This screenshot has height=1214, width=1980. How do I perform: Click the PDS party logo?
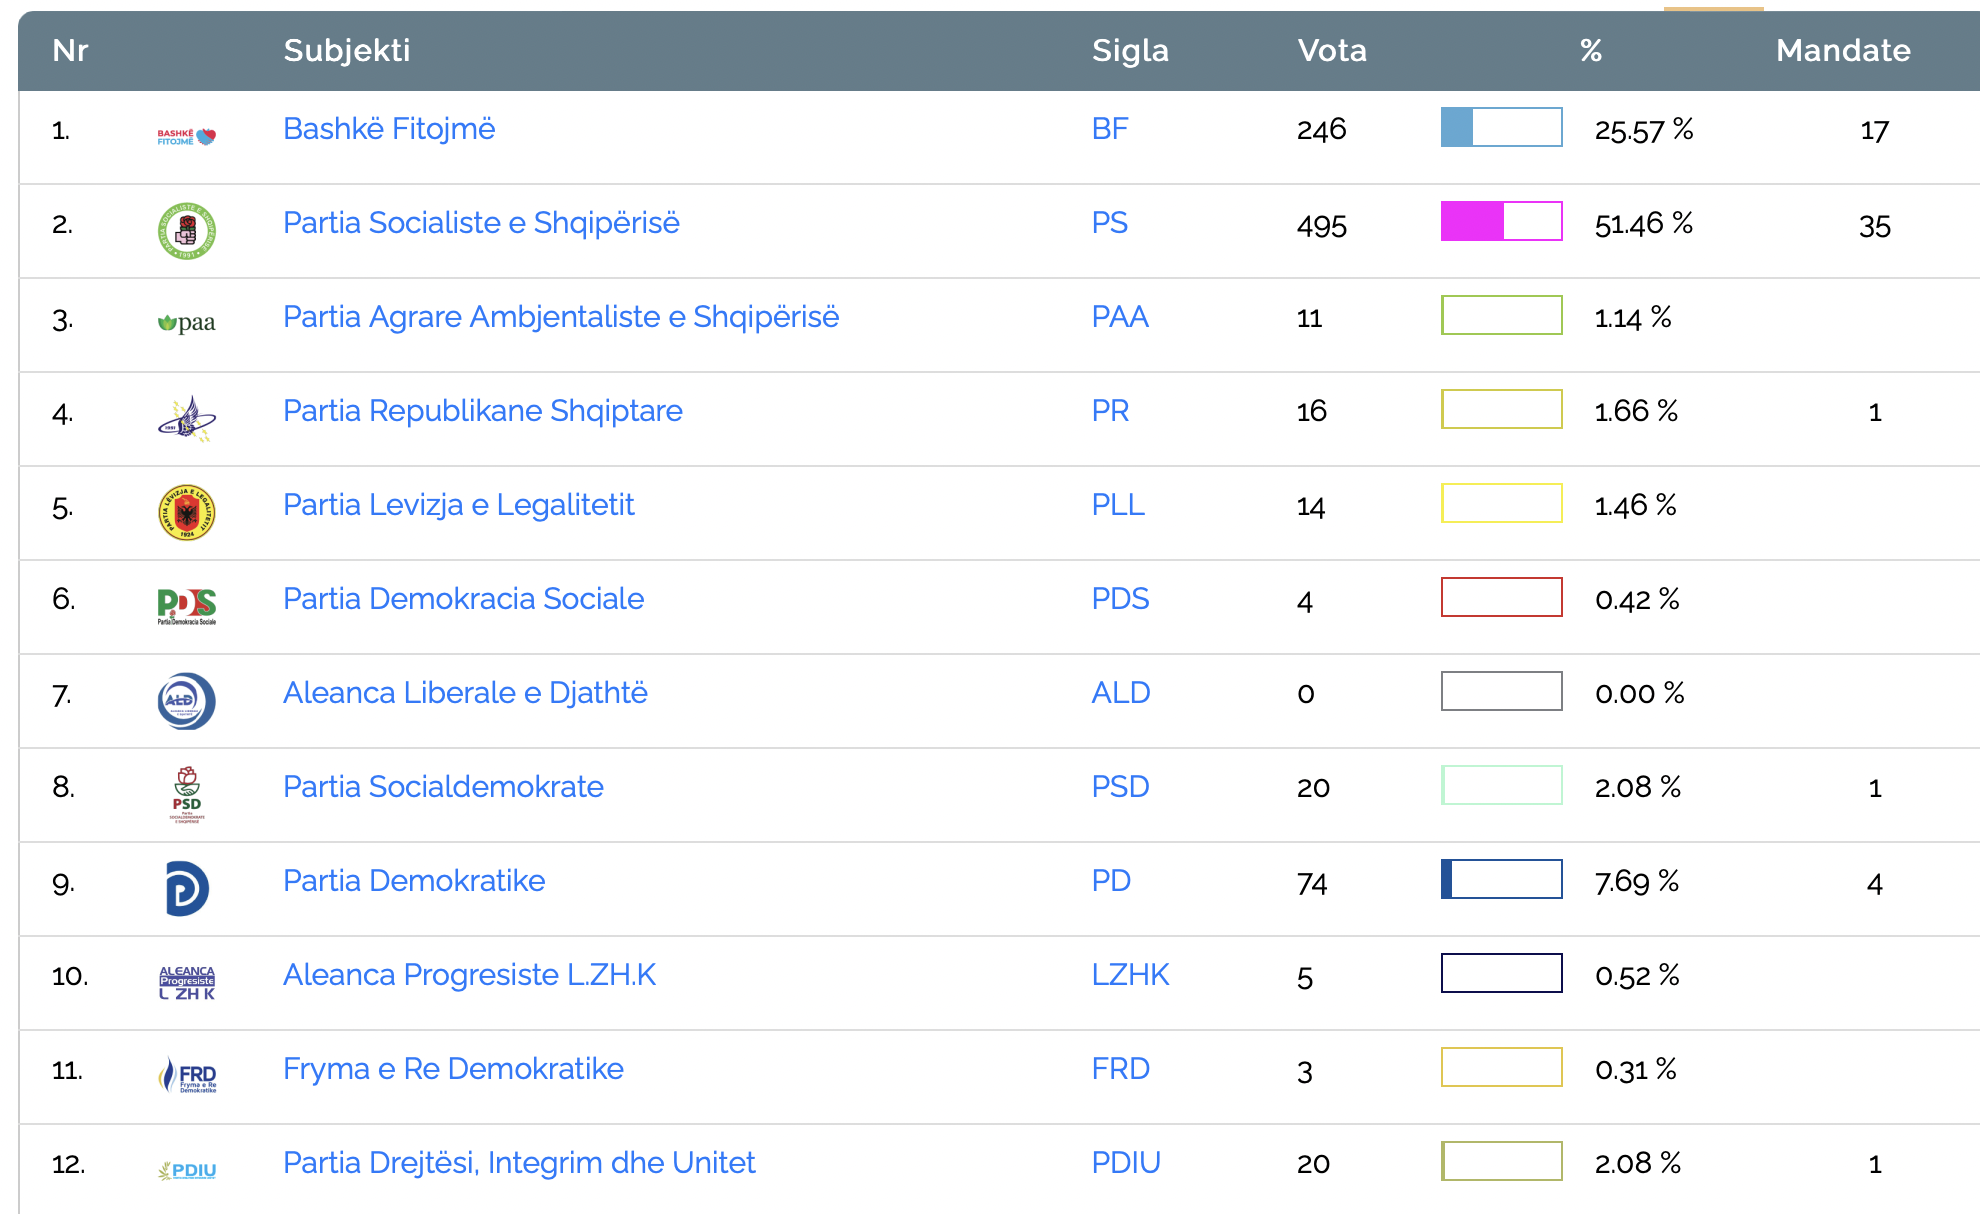[187, 606]
